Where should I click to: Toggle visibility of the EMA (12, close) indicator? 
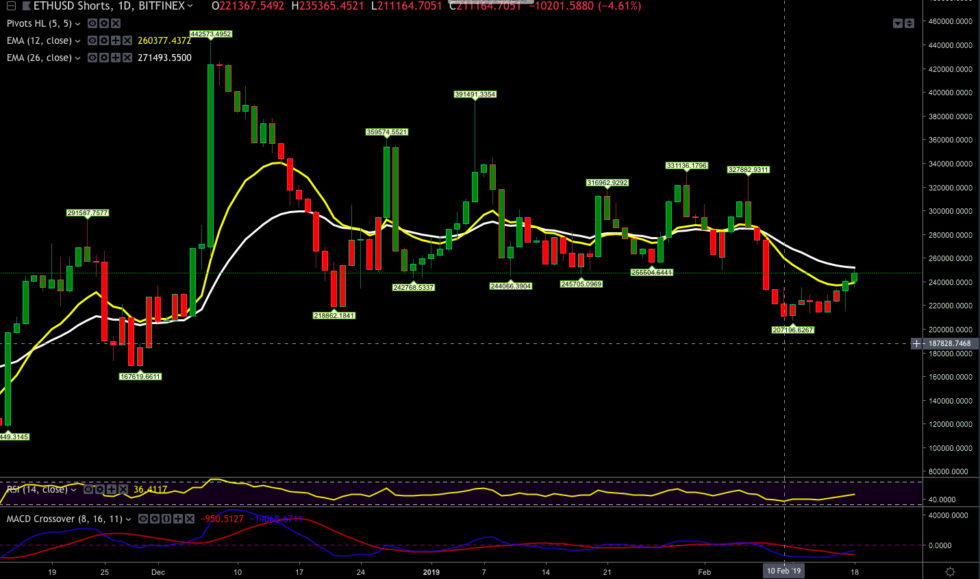point(92,40)
